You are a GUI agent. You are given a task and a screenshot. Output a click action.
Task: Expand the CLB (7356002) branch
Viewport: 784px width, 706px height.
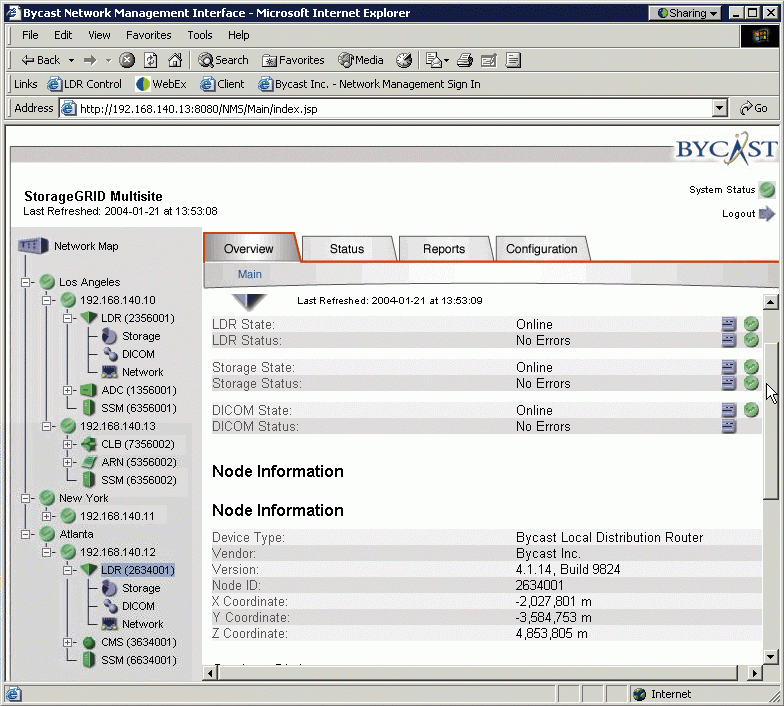coord(68,444)
